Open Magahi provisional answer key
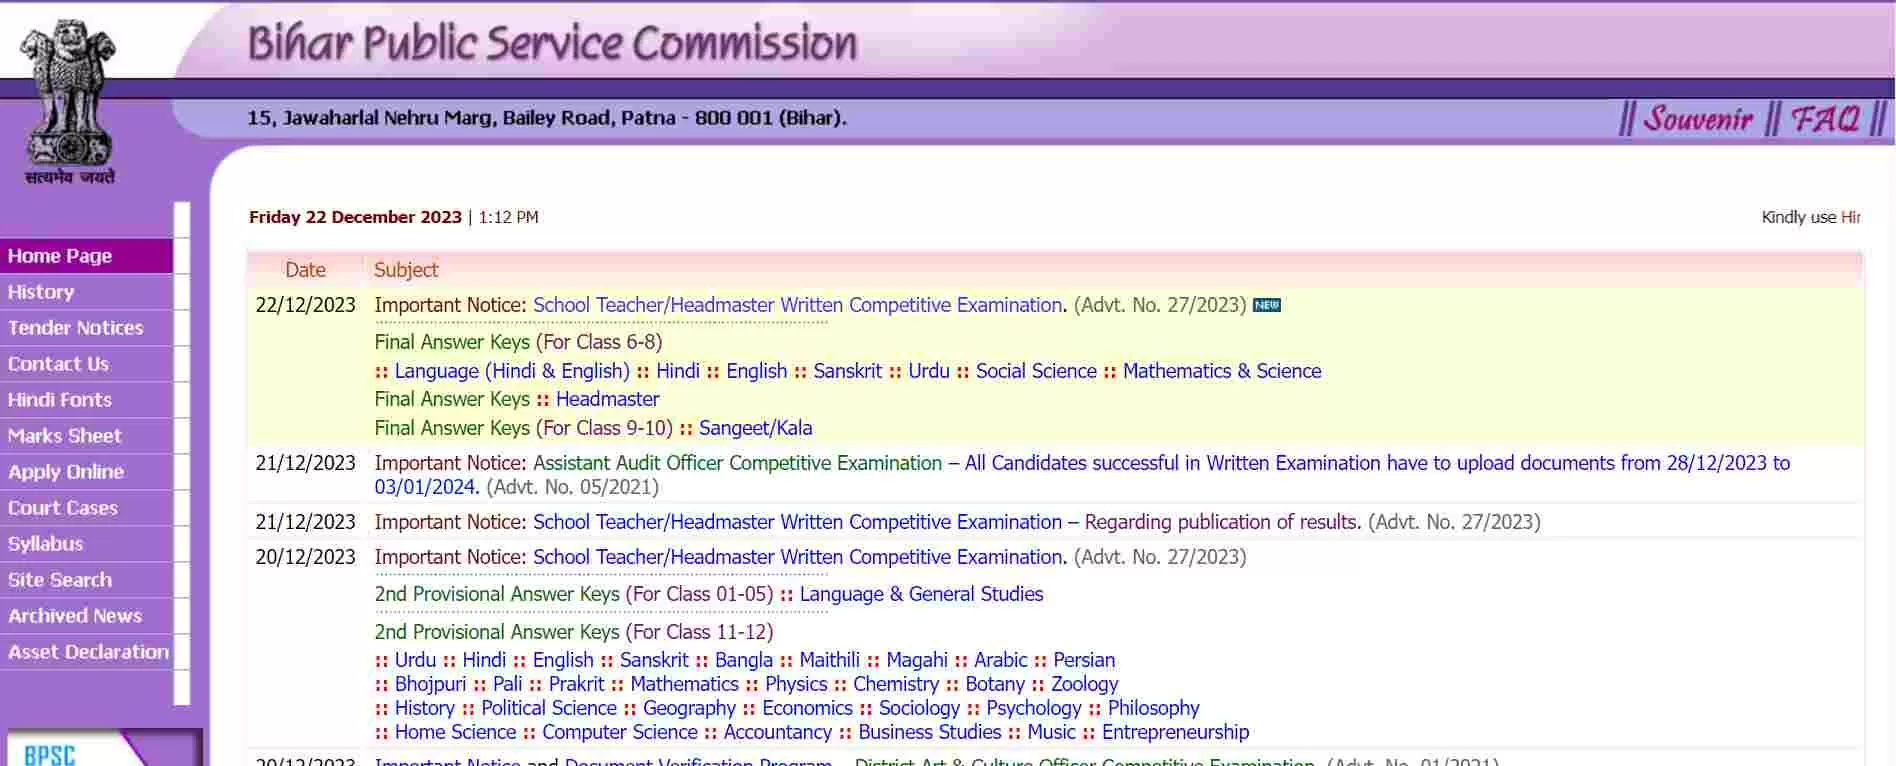Image resolution: width=1896 pixels, height=766 pixels. click(917, 660)
